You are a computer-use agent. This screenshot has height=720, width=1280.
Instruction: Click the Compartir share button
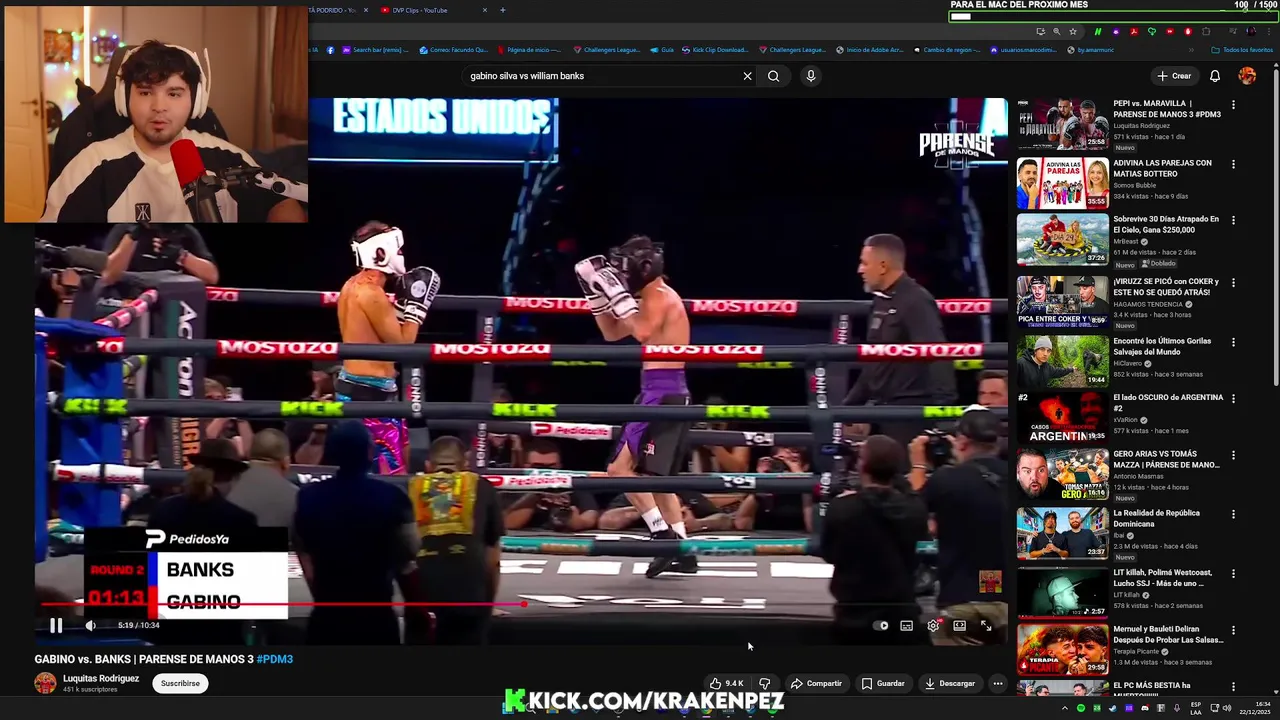[x=816, y=684]
